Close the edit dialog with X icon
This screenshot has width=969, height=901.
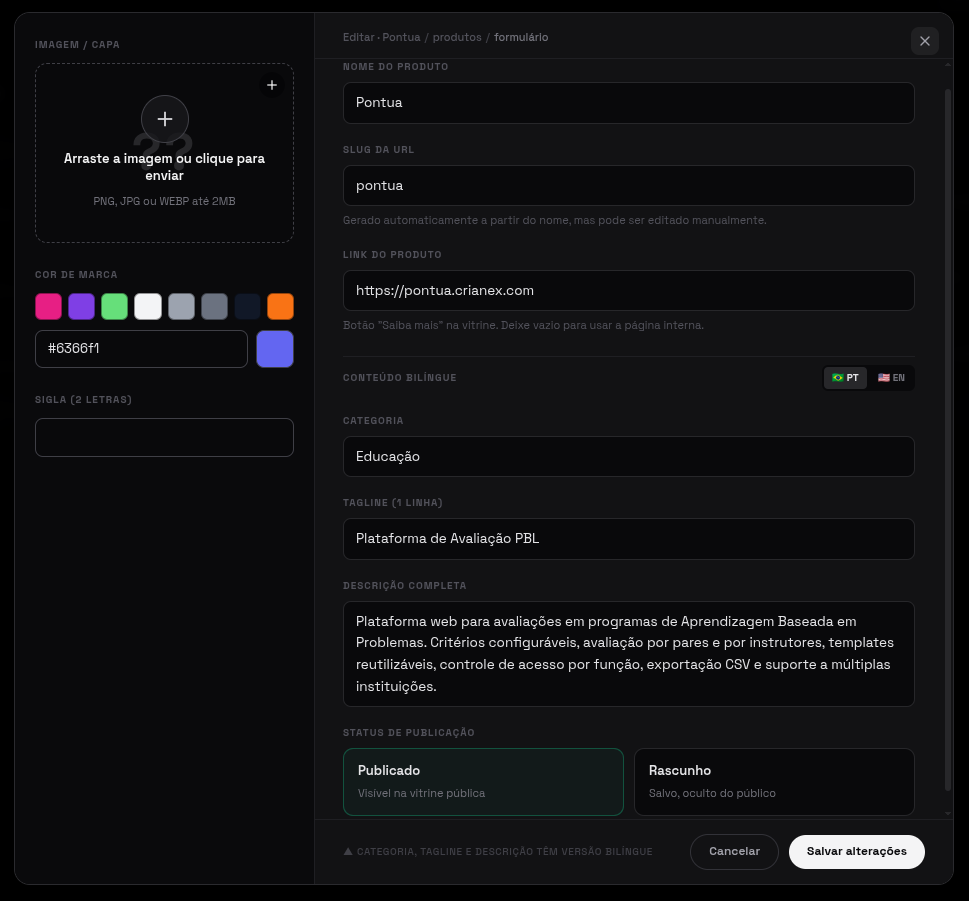[925, 41]
